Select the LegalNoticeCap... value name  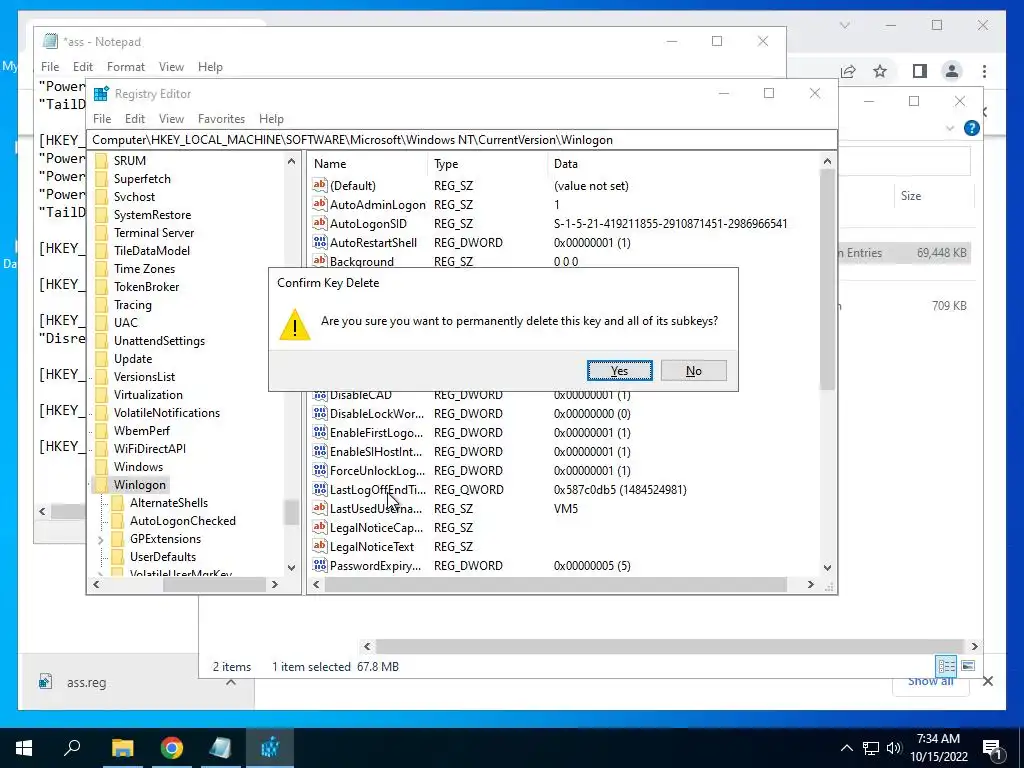point(376,528)
